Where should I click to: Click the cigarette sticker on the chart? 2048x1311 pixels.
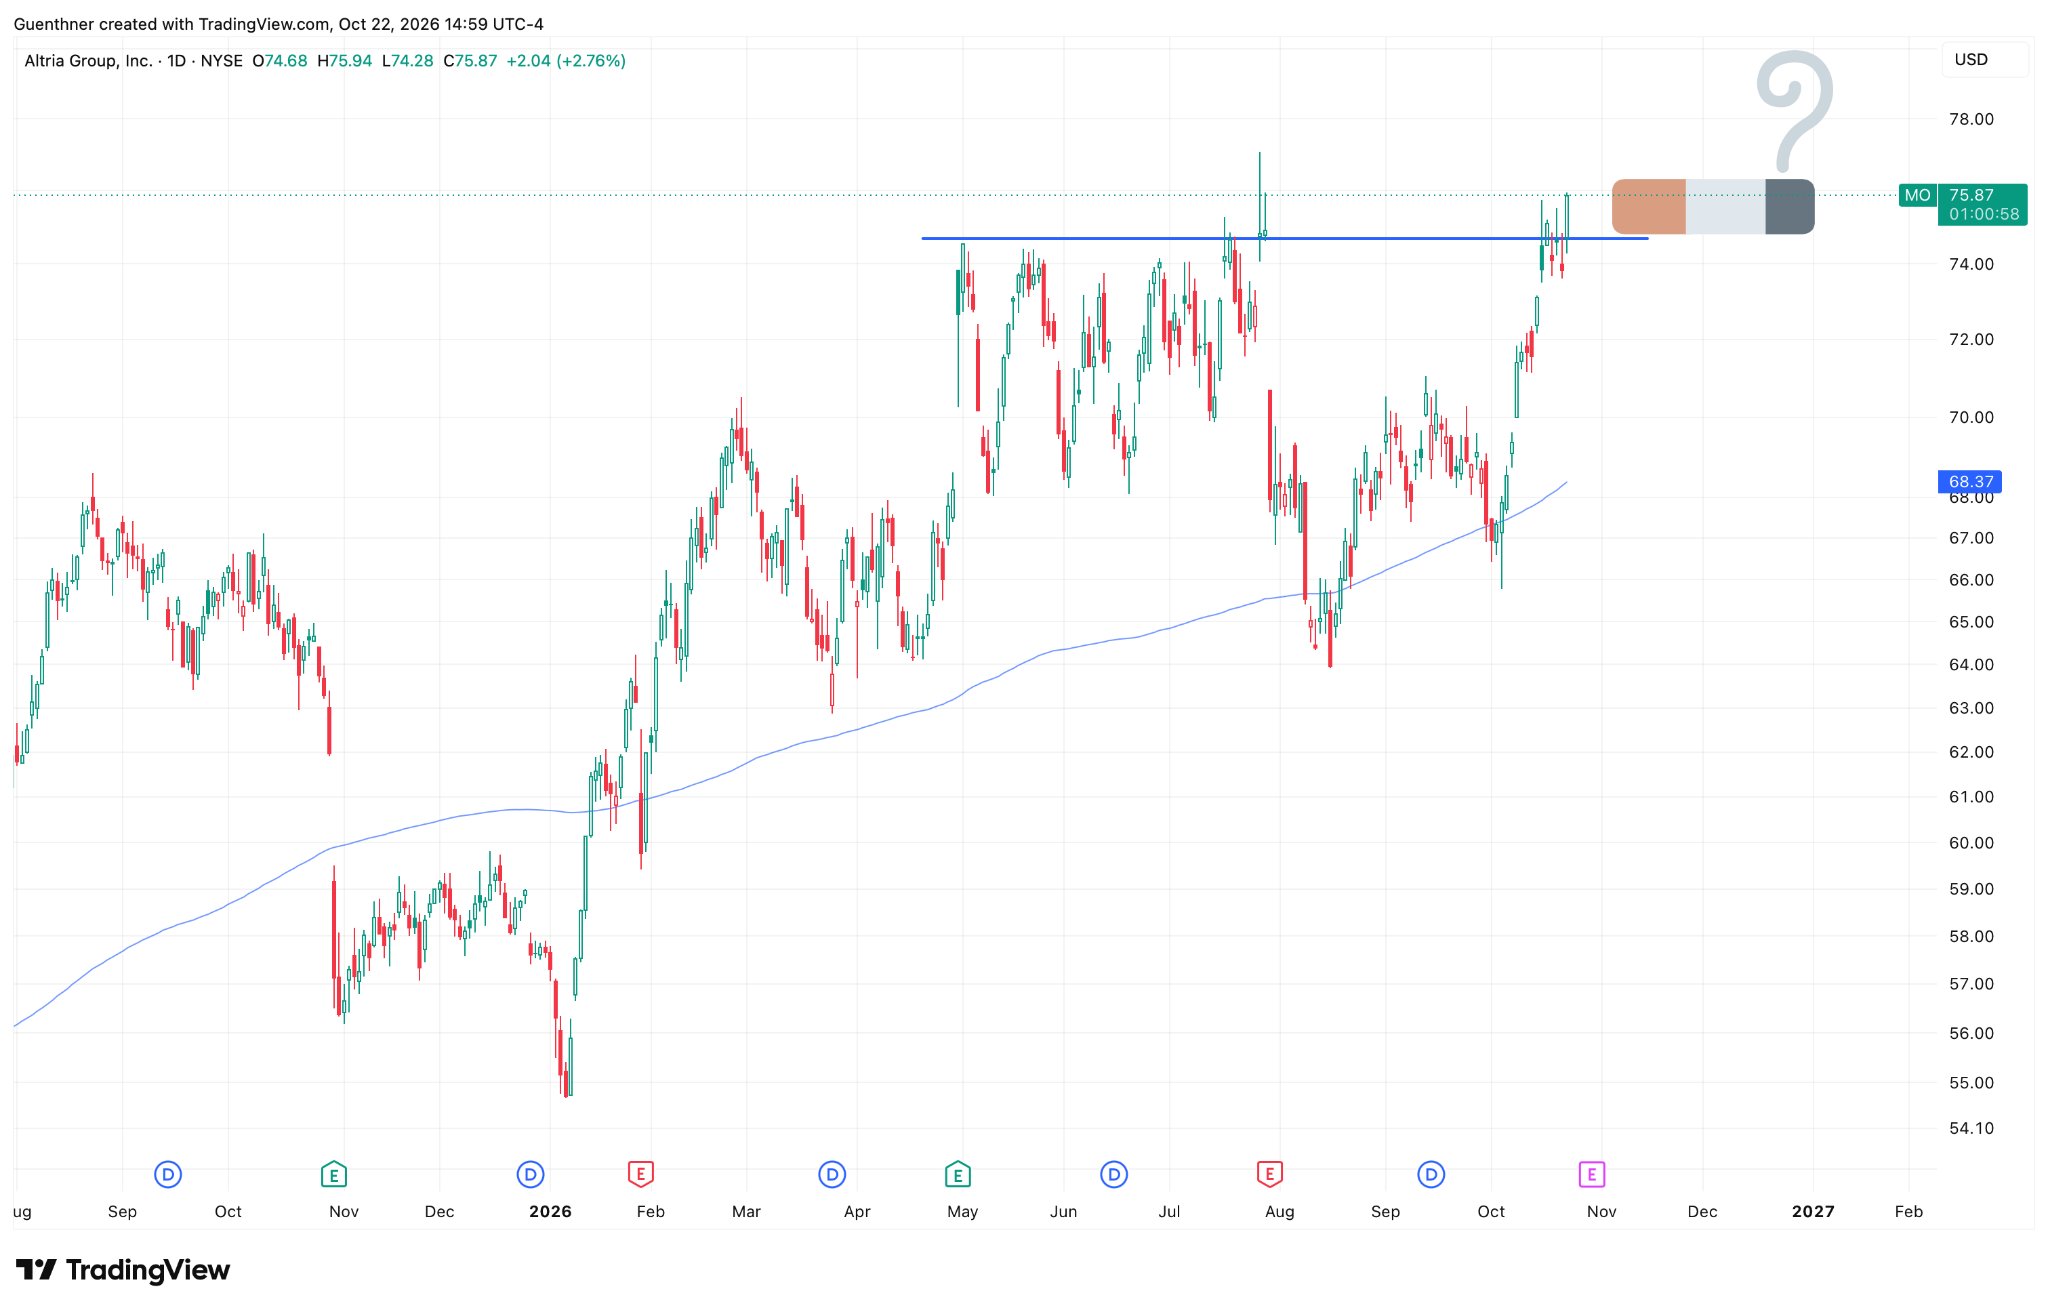point(1713,207)
